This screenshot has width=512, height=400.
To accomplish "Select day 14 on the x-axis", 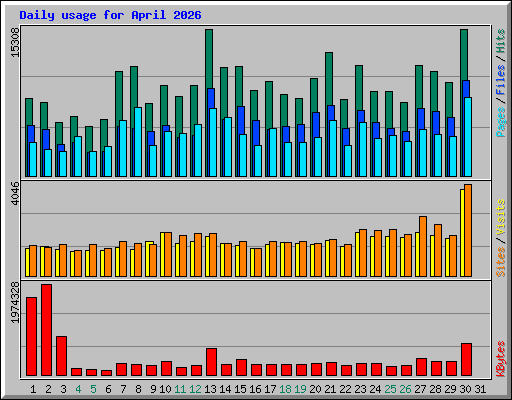I will point(225,389).
